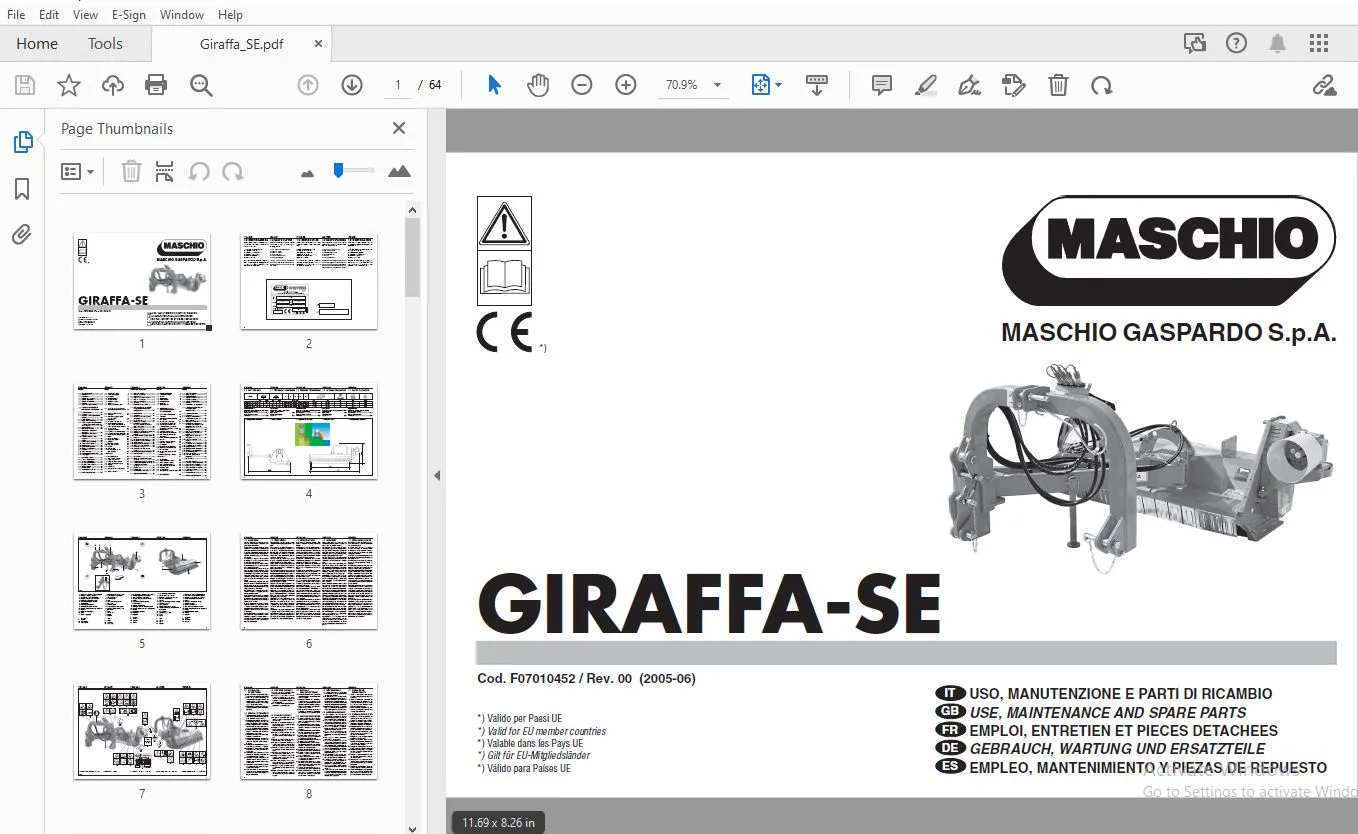Open the share/chat icon in header

[x=1195, y=43]
